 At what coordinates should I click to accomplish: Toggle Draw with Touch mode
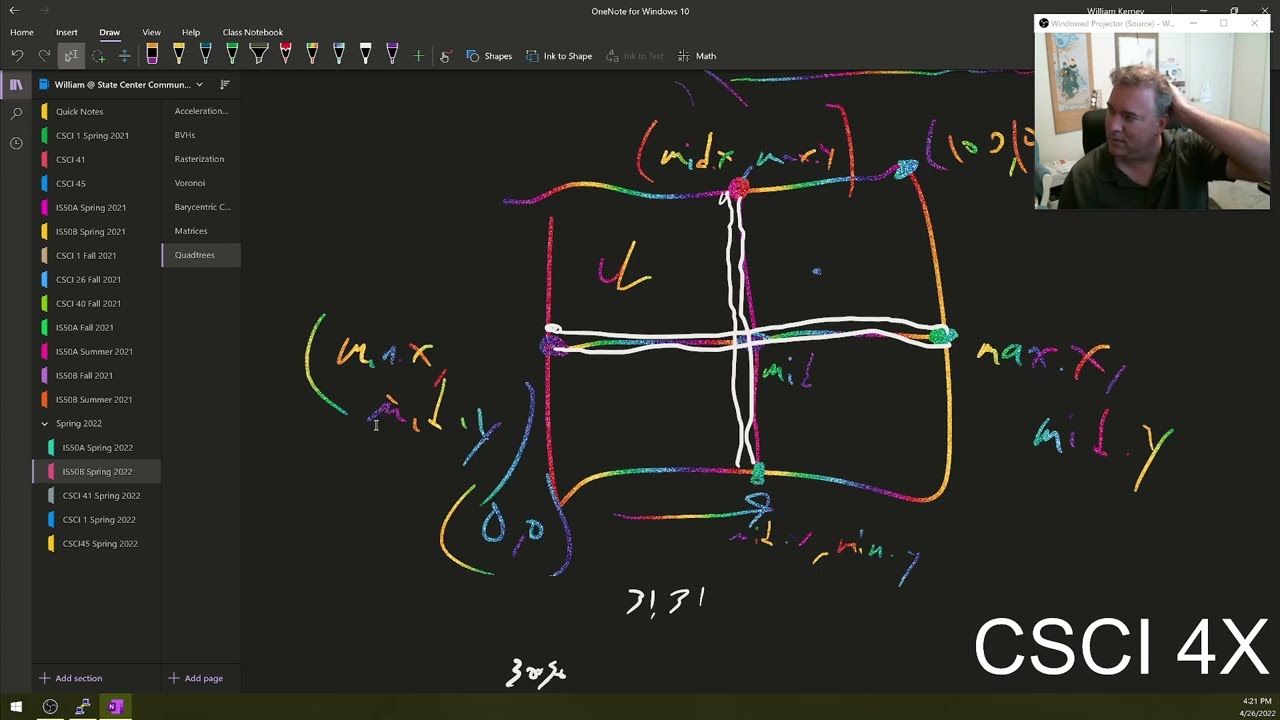445,56
